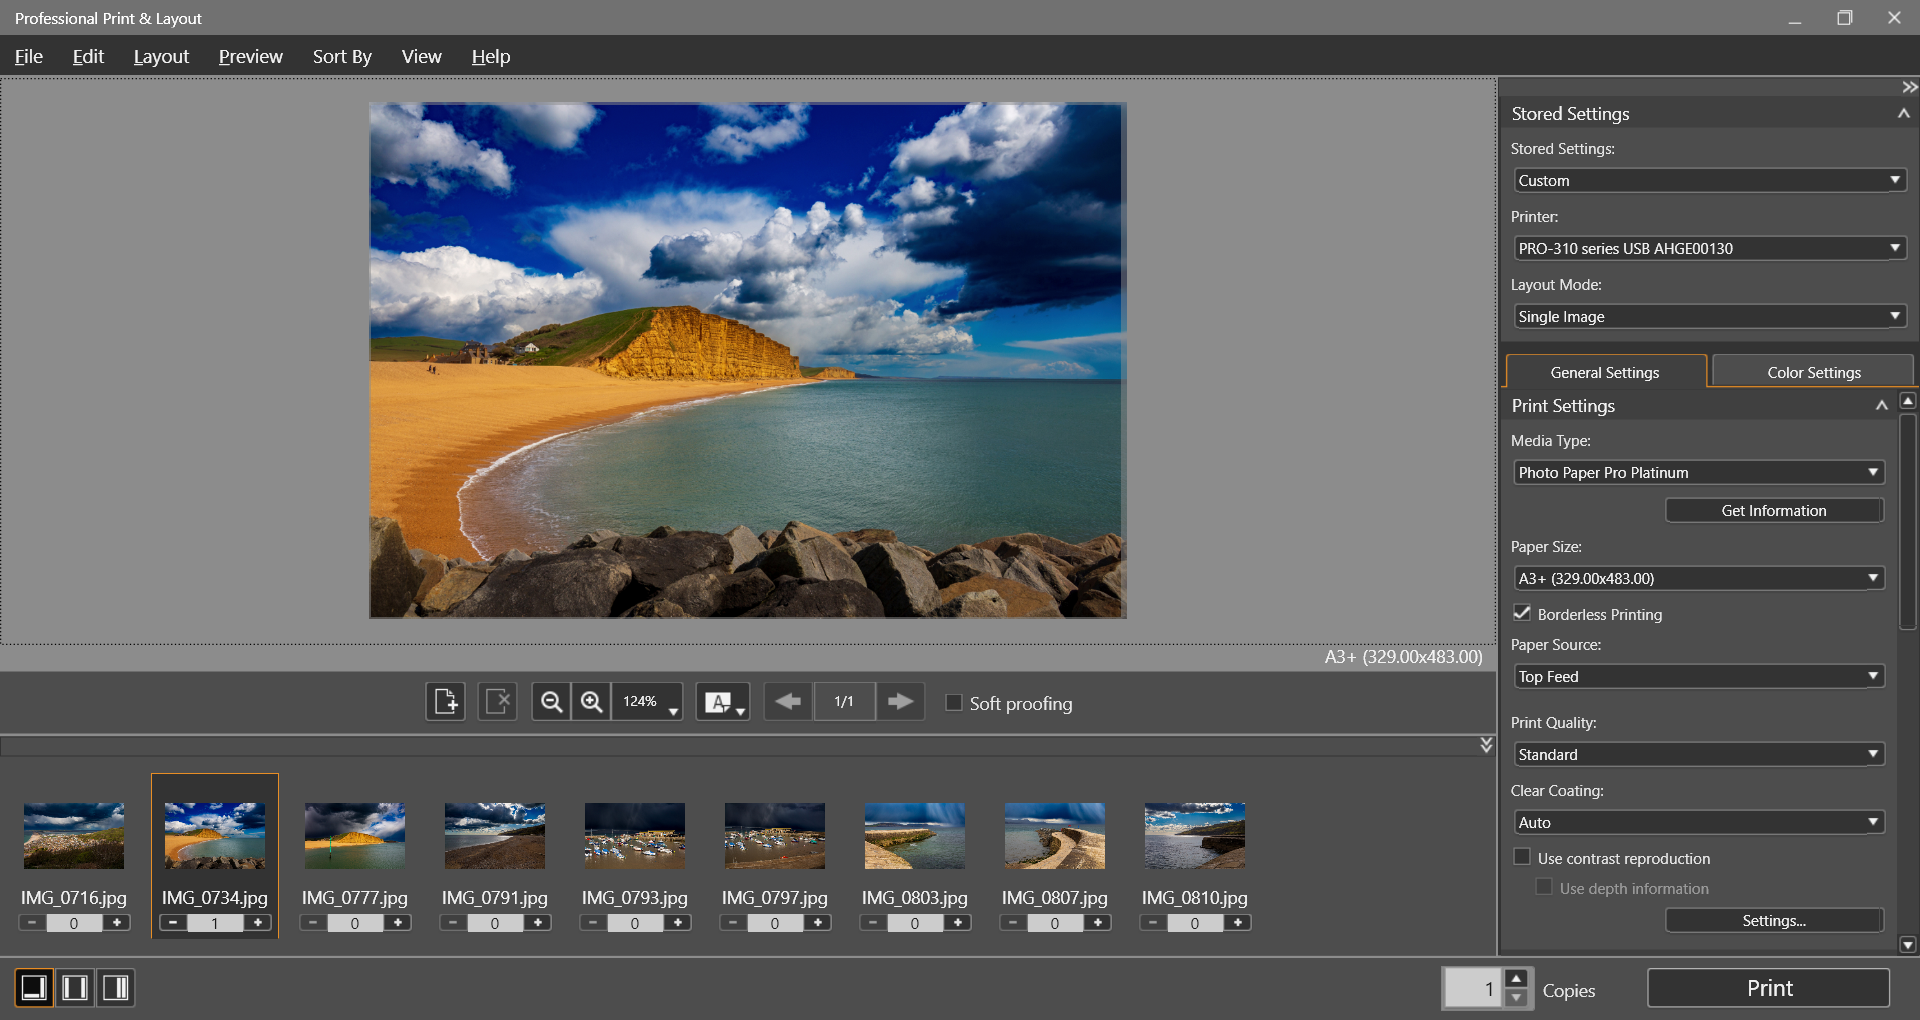The width and height of the screenshot is (1920, 1020).
Task: Switch to General Settings tab
Action: tap(1605, 372)
